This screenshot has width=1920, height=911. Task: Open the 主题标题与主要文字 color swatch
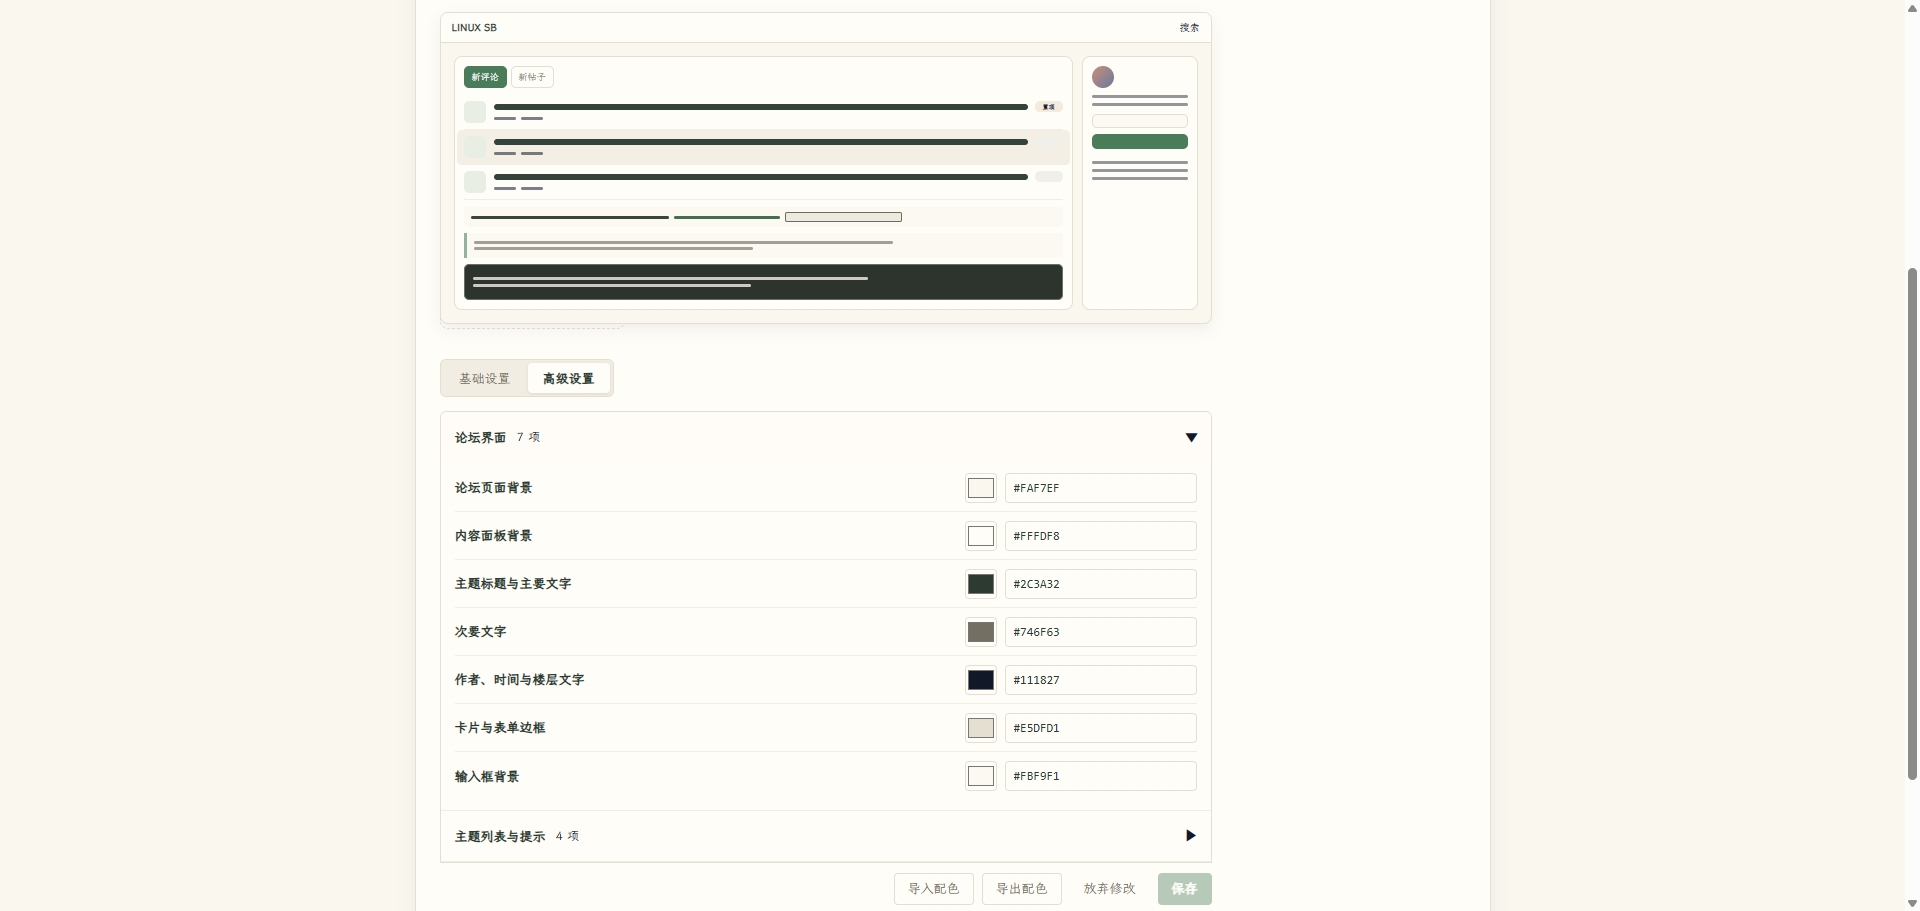981,584
